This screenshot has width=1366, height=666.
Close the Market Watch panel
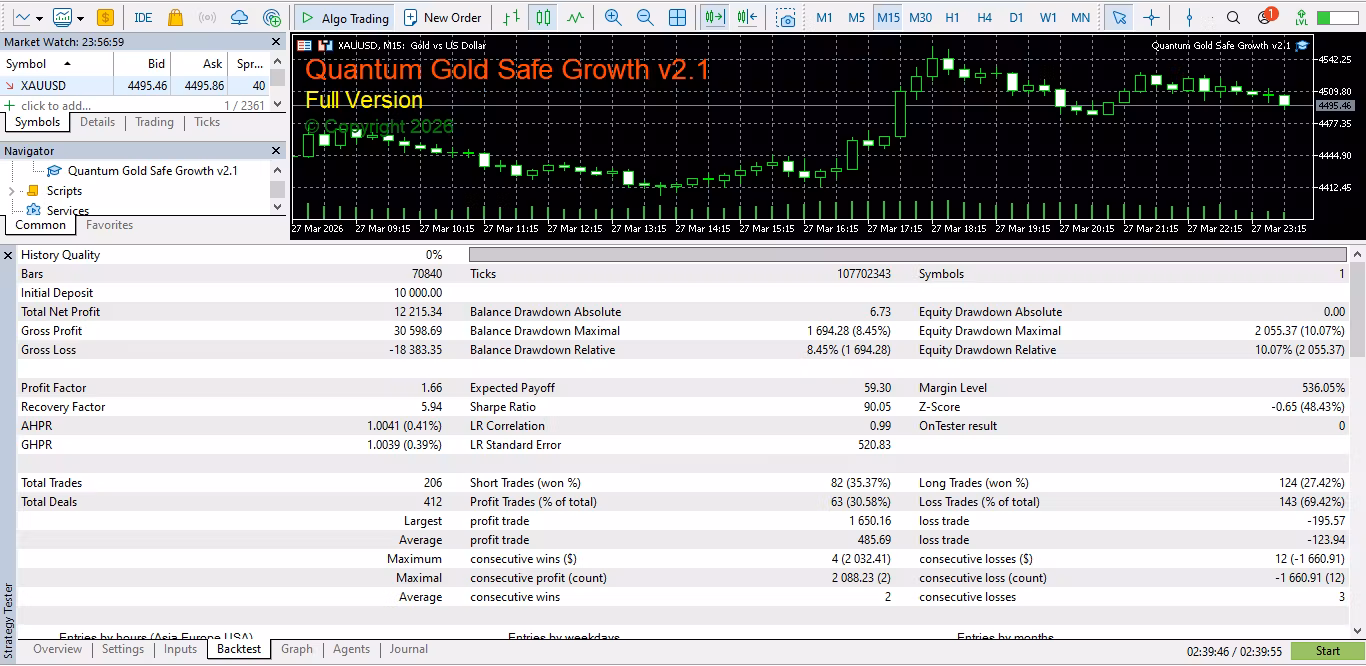coord(277,42)
